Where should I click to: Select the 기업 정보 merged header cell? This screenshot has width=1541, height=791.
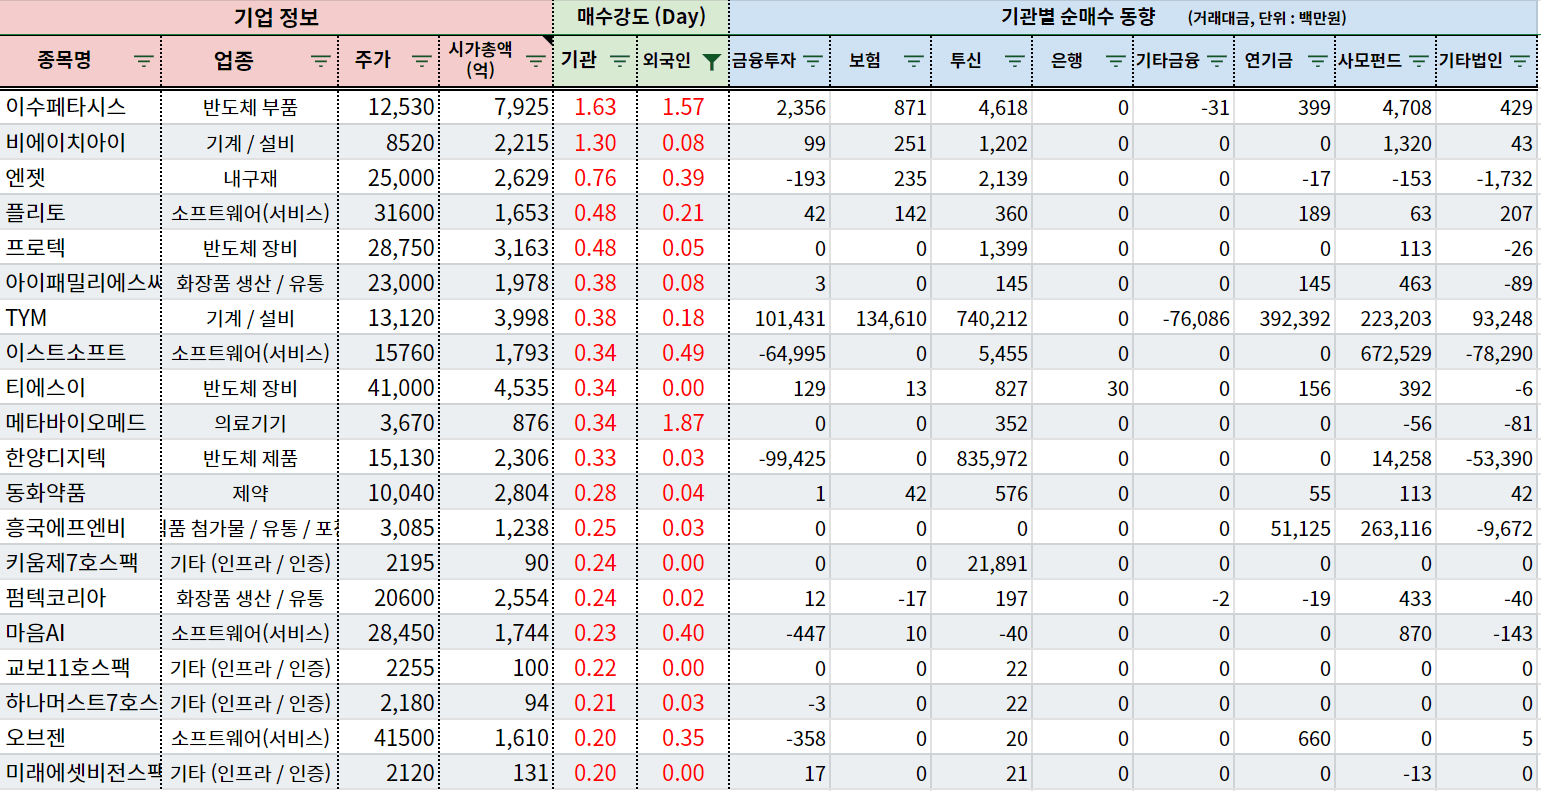[276, 17]
